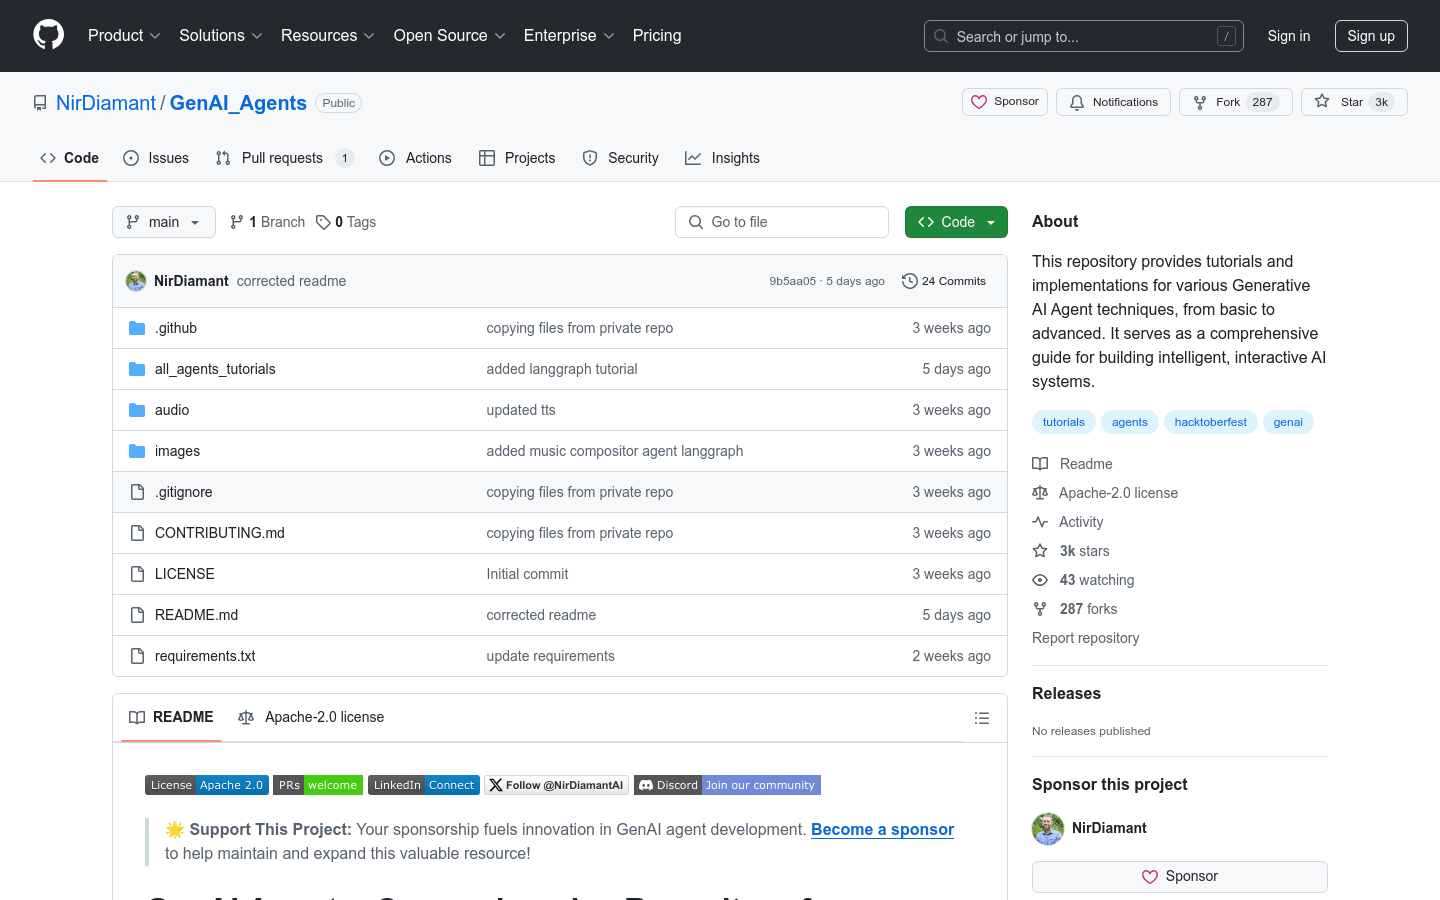Click the Report repository link

click(1085, 638)
